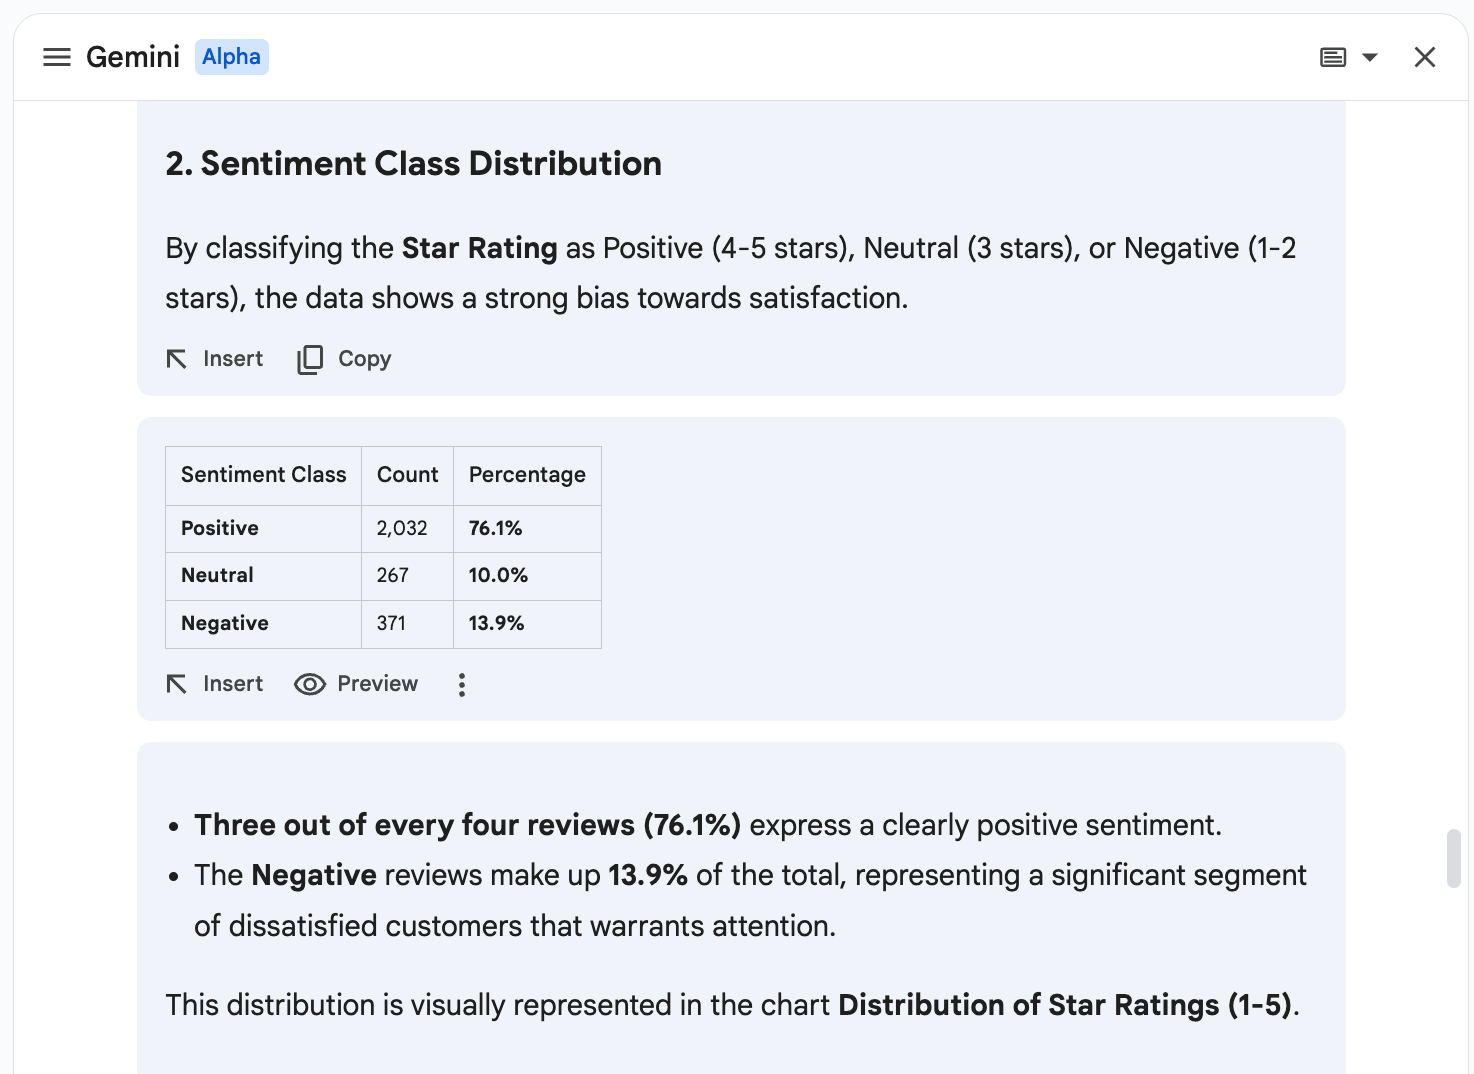Click the Gemini title text
Image resolution: width=1474 pixels, height=1074 pixels.
click(x=133, y=57)
